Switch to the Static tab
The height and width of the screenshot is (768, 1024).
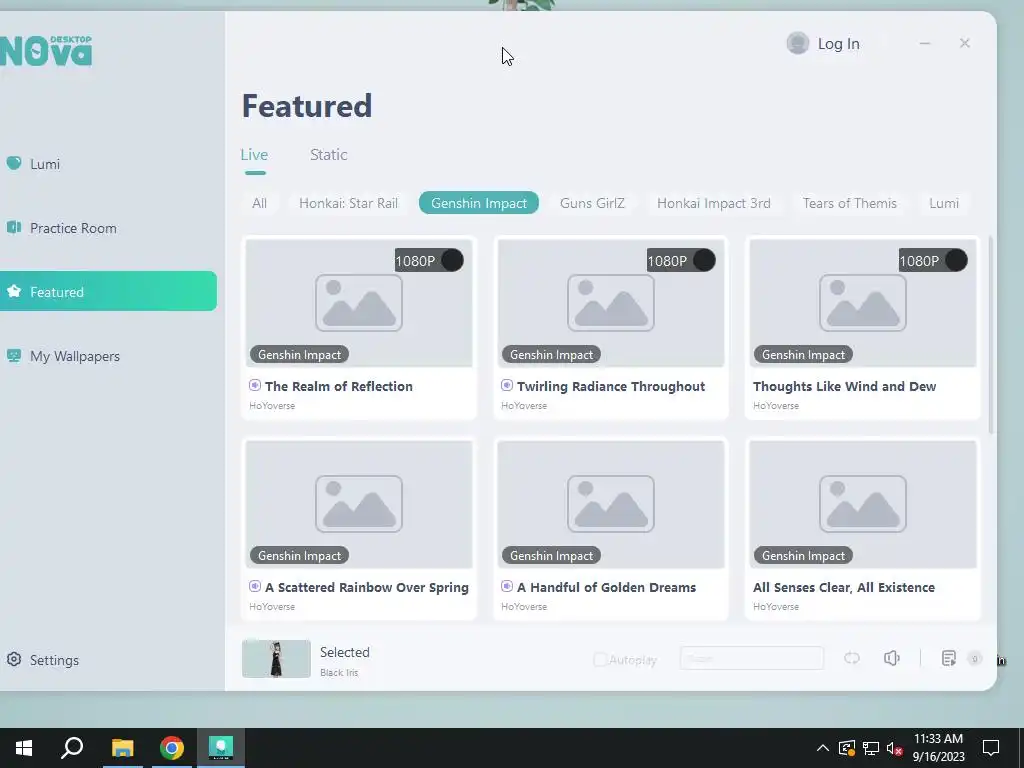(x=328, y=155)
